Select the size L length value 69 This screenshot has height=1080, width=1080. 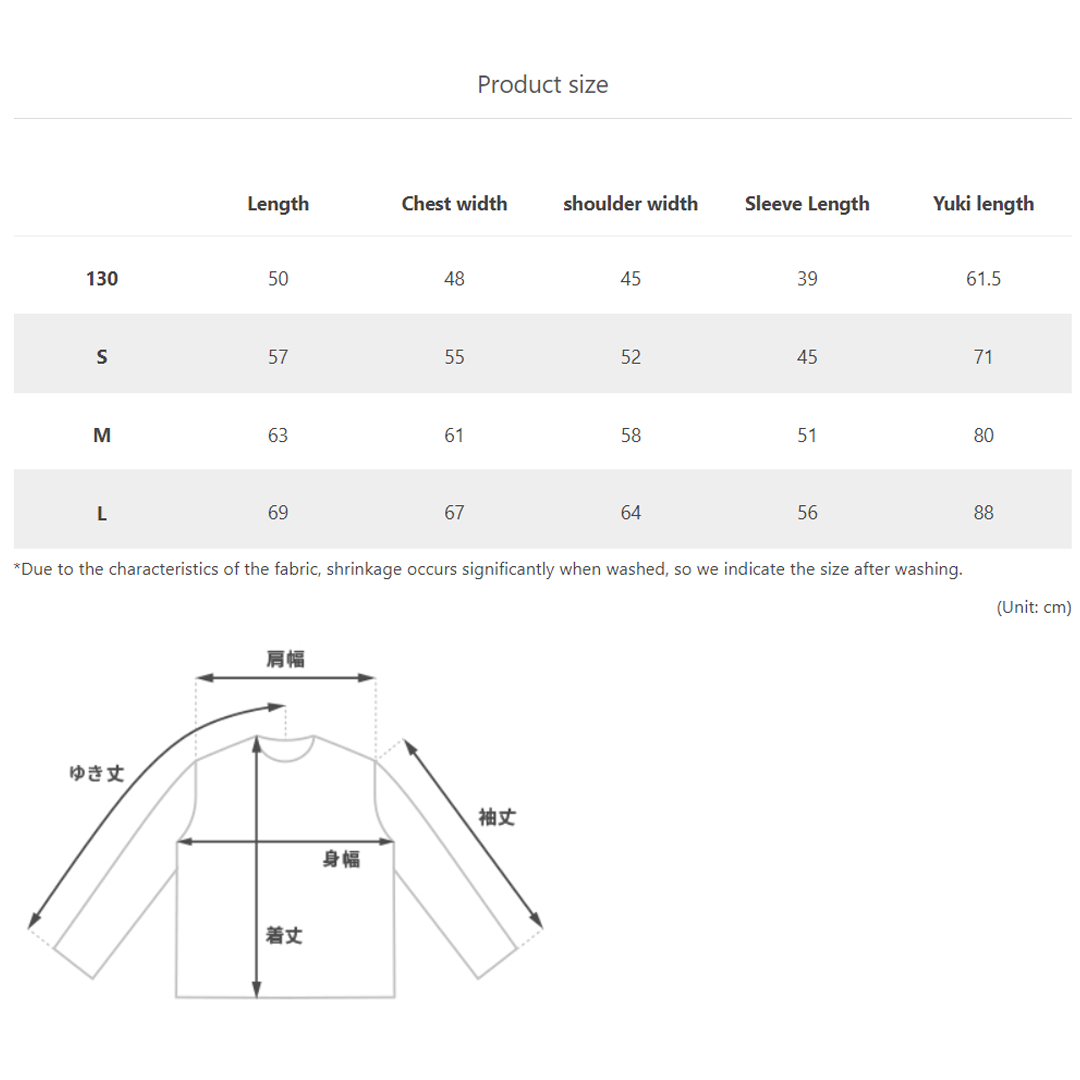click(x=278, y=513)
